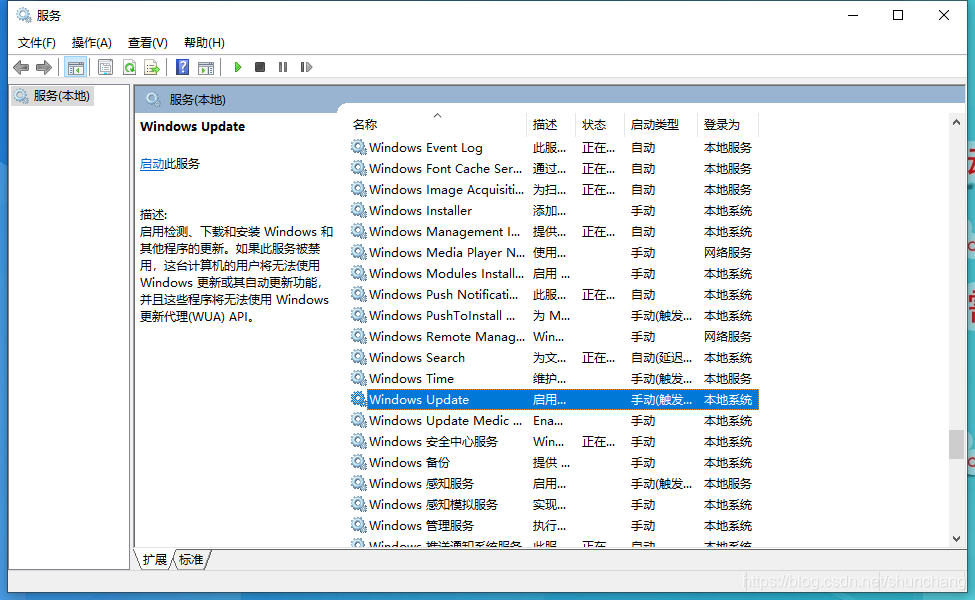Toggle show/hide console tree icon
The image size is (975, 600).
76,67
